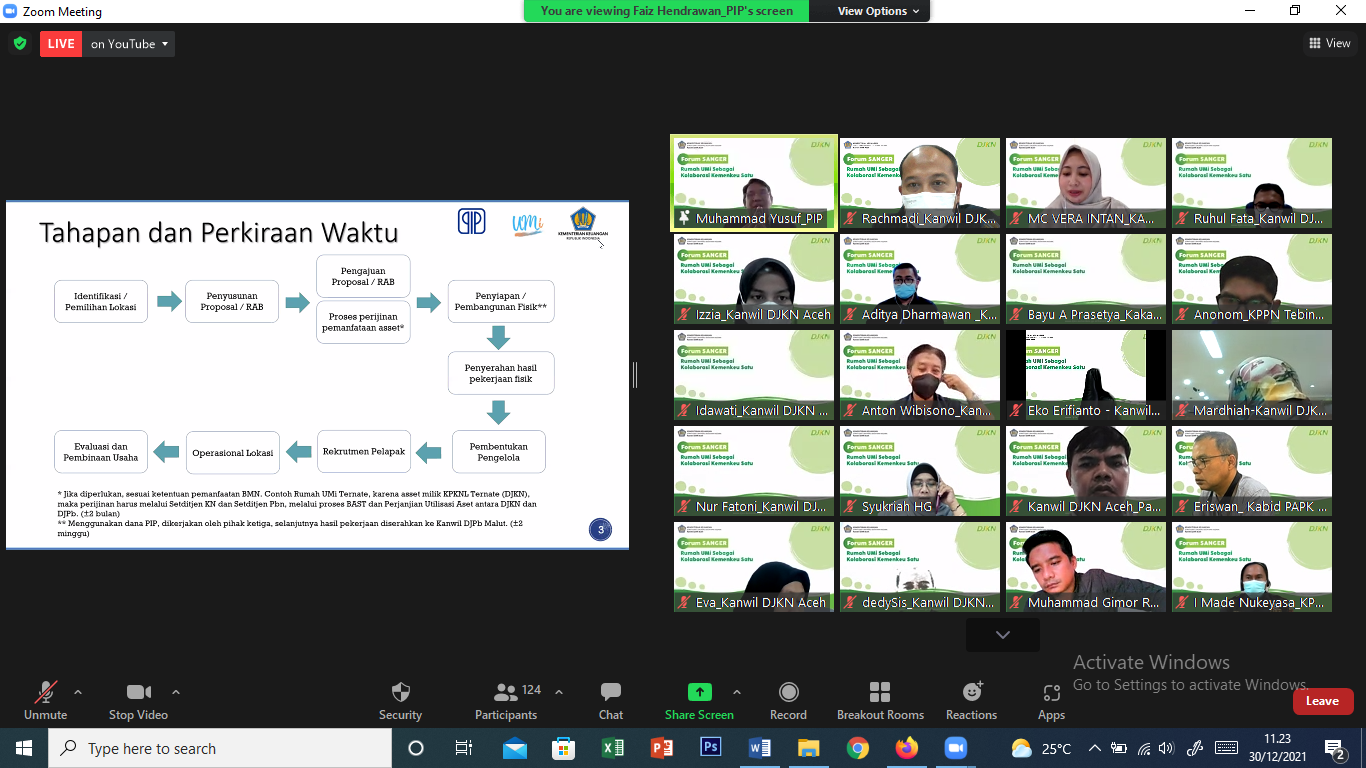This screenshot has width=1366, height=768.
Task: Open the Chat panel
Action: pyautogui.click(x=610, y=701)
